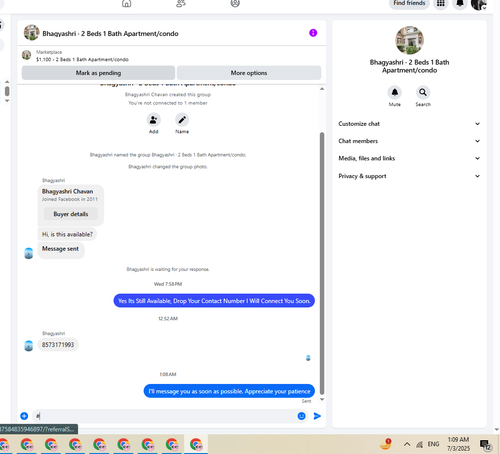Click the chat conversation scrollbar

click(x=322, y=263)
